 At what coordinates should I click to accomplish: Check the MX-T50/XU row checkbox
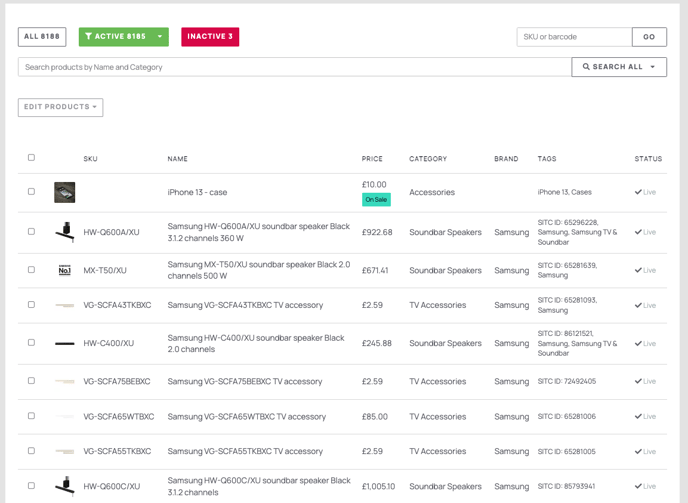point(31,270)
